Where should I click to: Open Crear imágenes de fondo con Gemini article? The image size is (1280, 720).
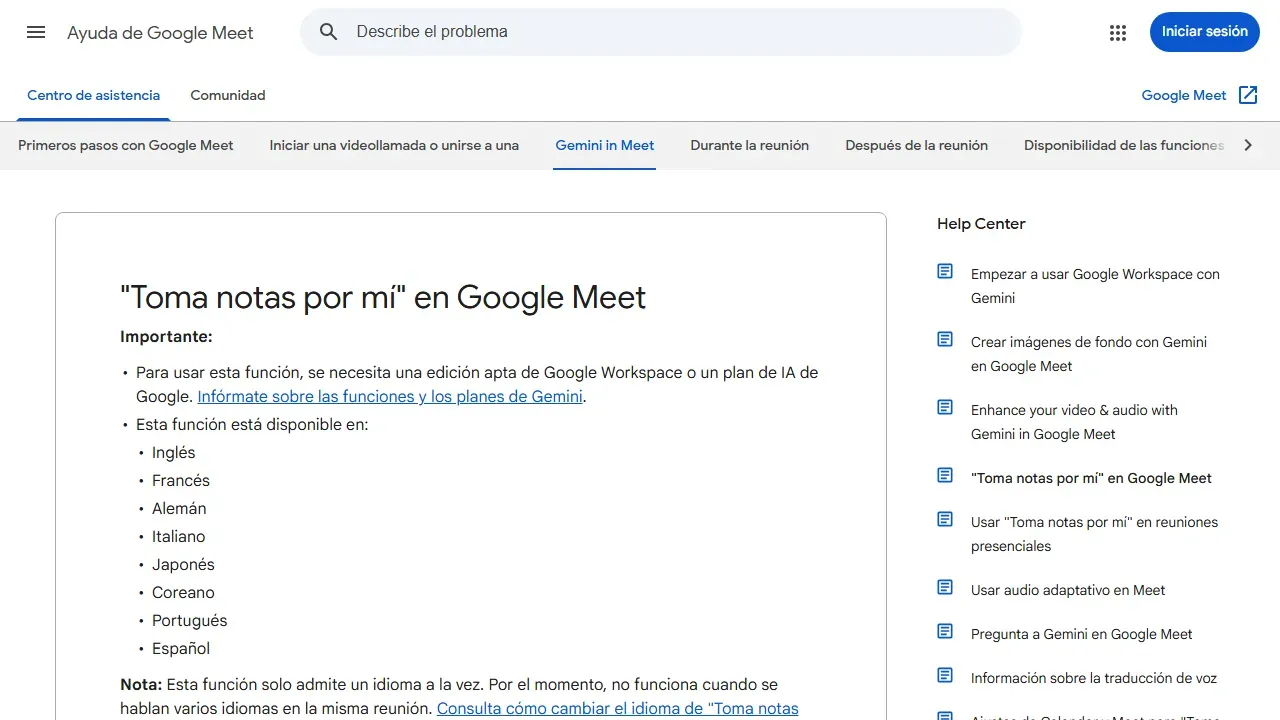pos(1089,354)
